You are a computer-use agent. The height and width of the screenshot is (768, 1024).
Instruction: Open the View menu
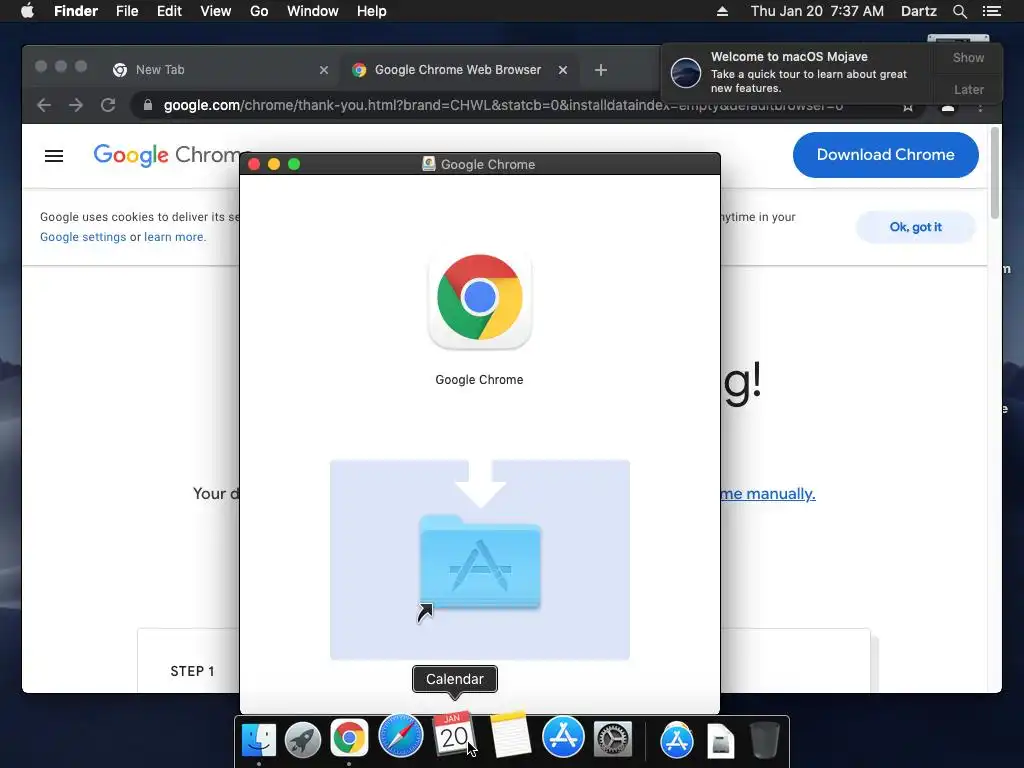point(216,11)
